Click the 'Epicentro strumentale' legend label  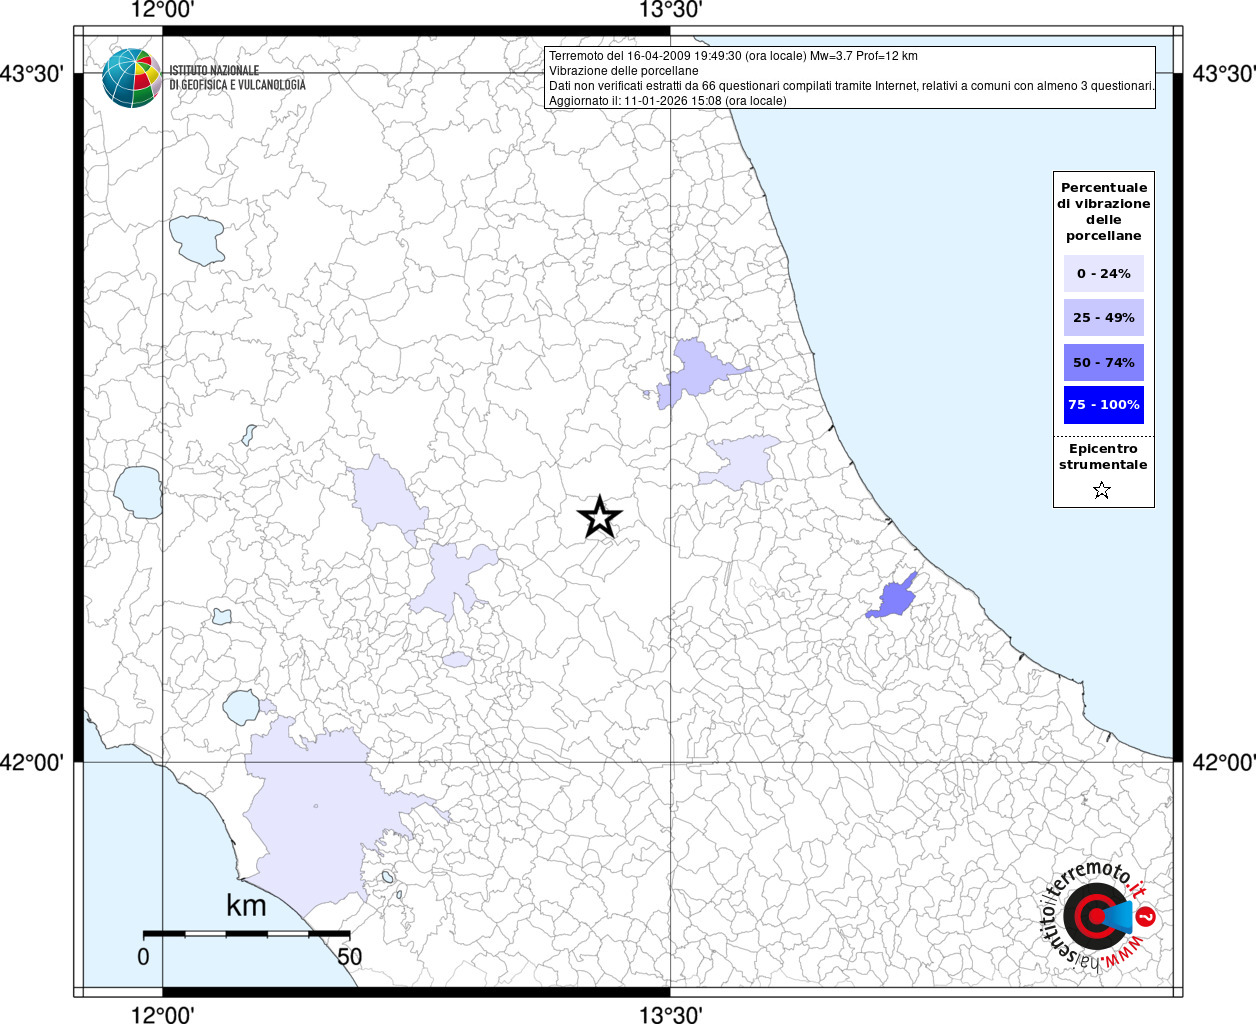(x=1103, y=457)
